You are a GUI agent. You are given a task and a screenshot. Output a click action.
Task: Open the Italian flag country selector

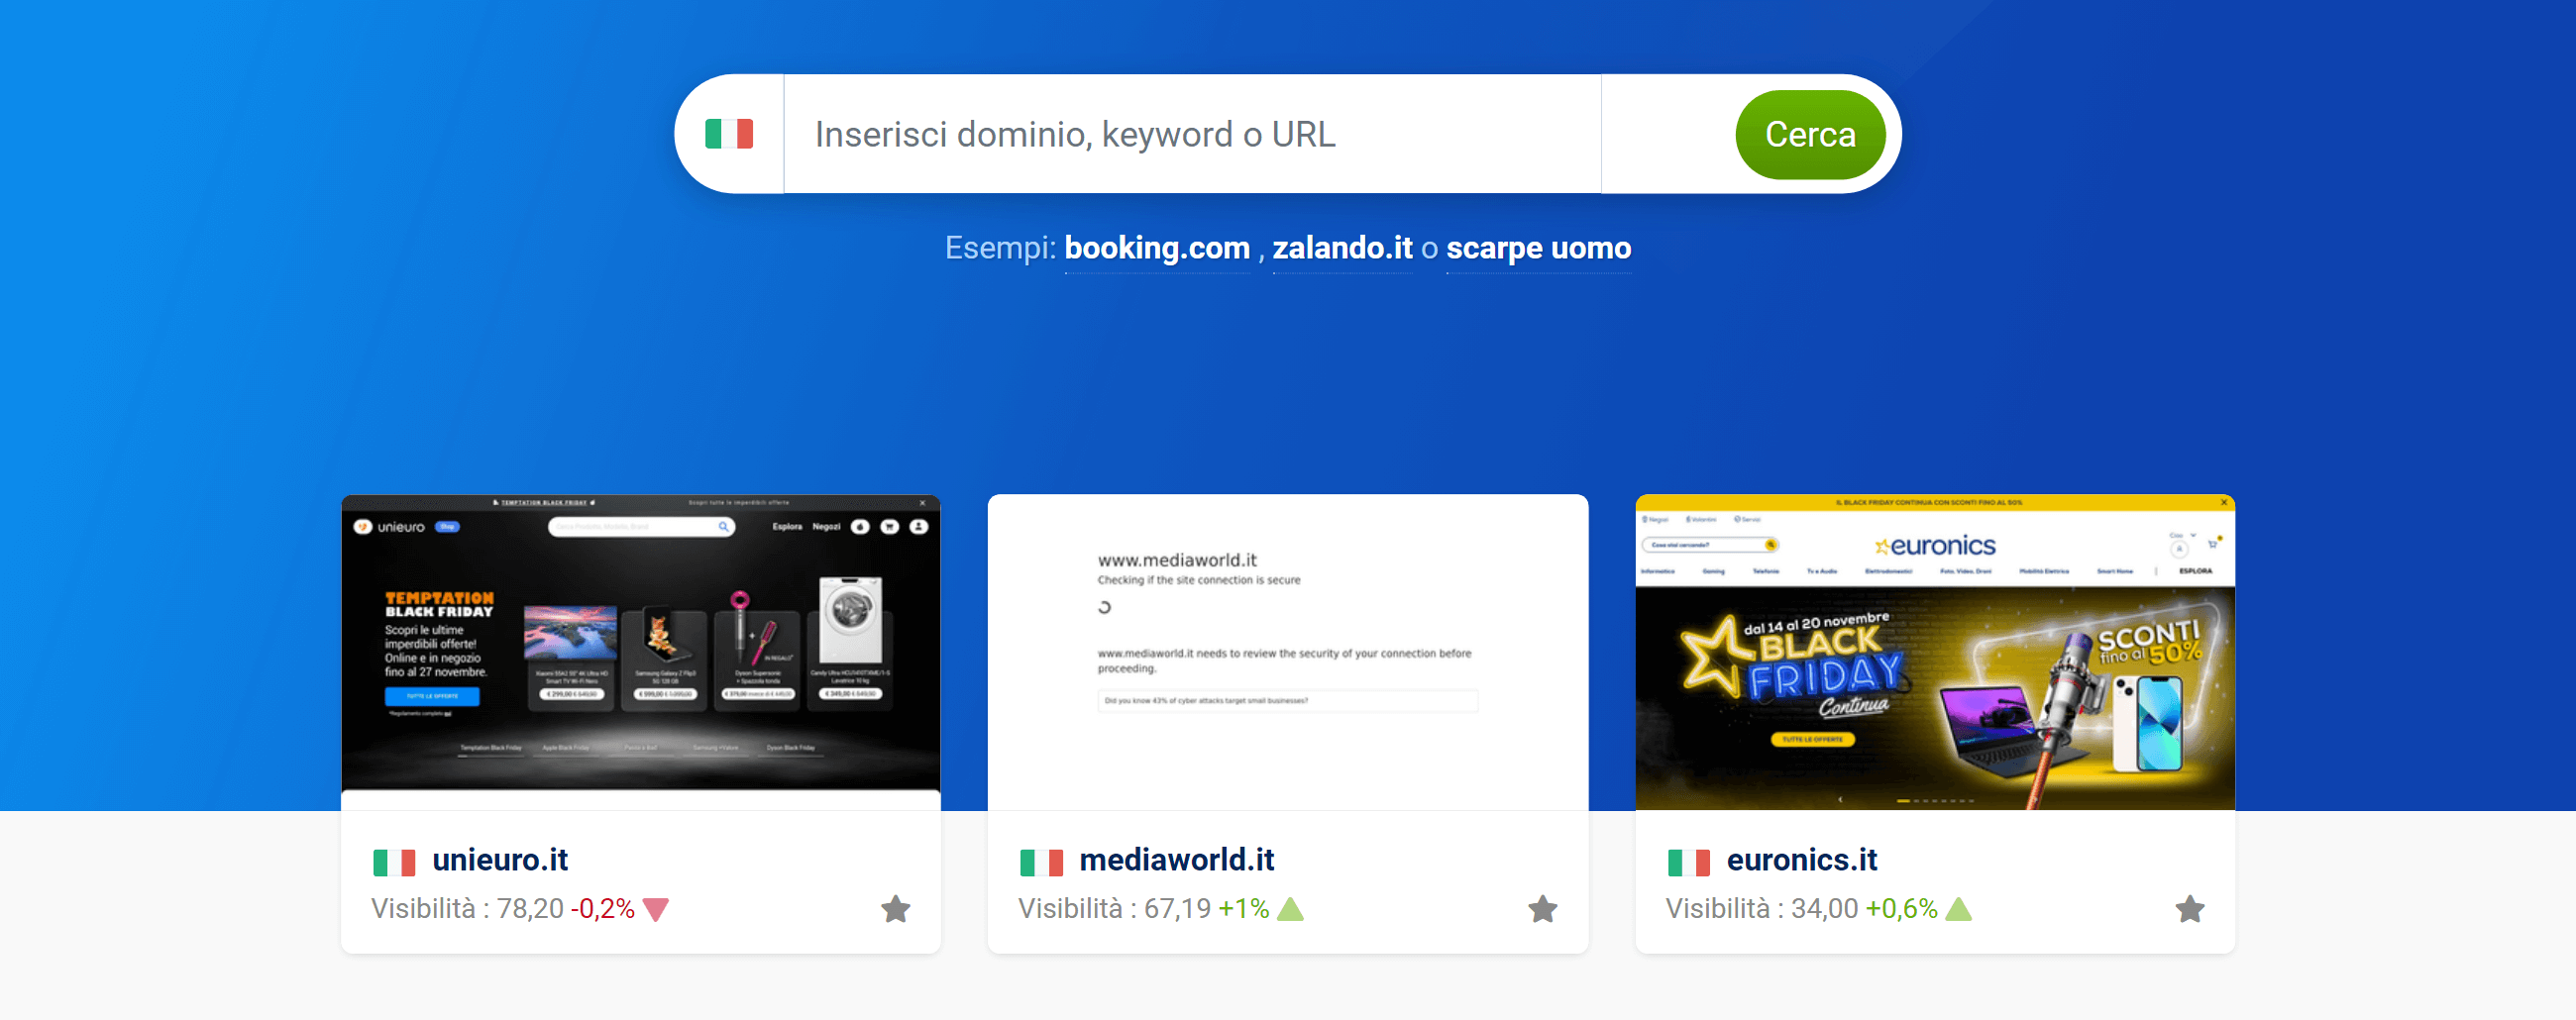729,134
